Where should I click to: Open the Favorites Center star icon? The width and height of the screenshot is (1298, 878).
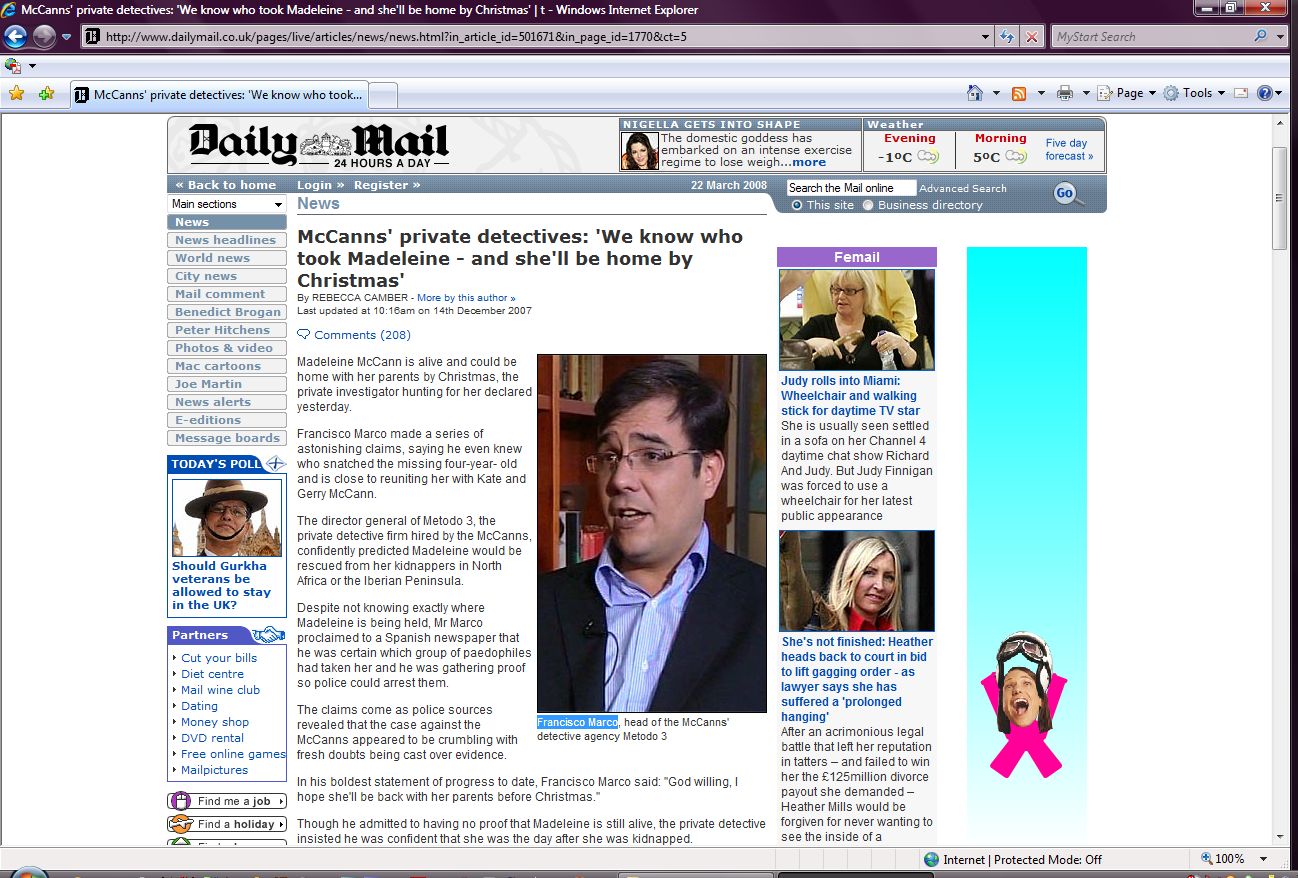(16, 93)
